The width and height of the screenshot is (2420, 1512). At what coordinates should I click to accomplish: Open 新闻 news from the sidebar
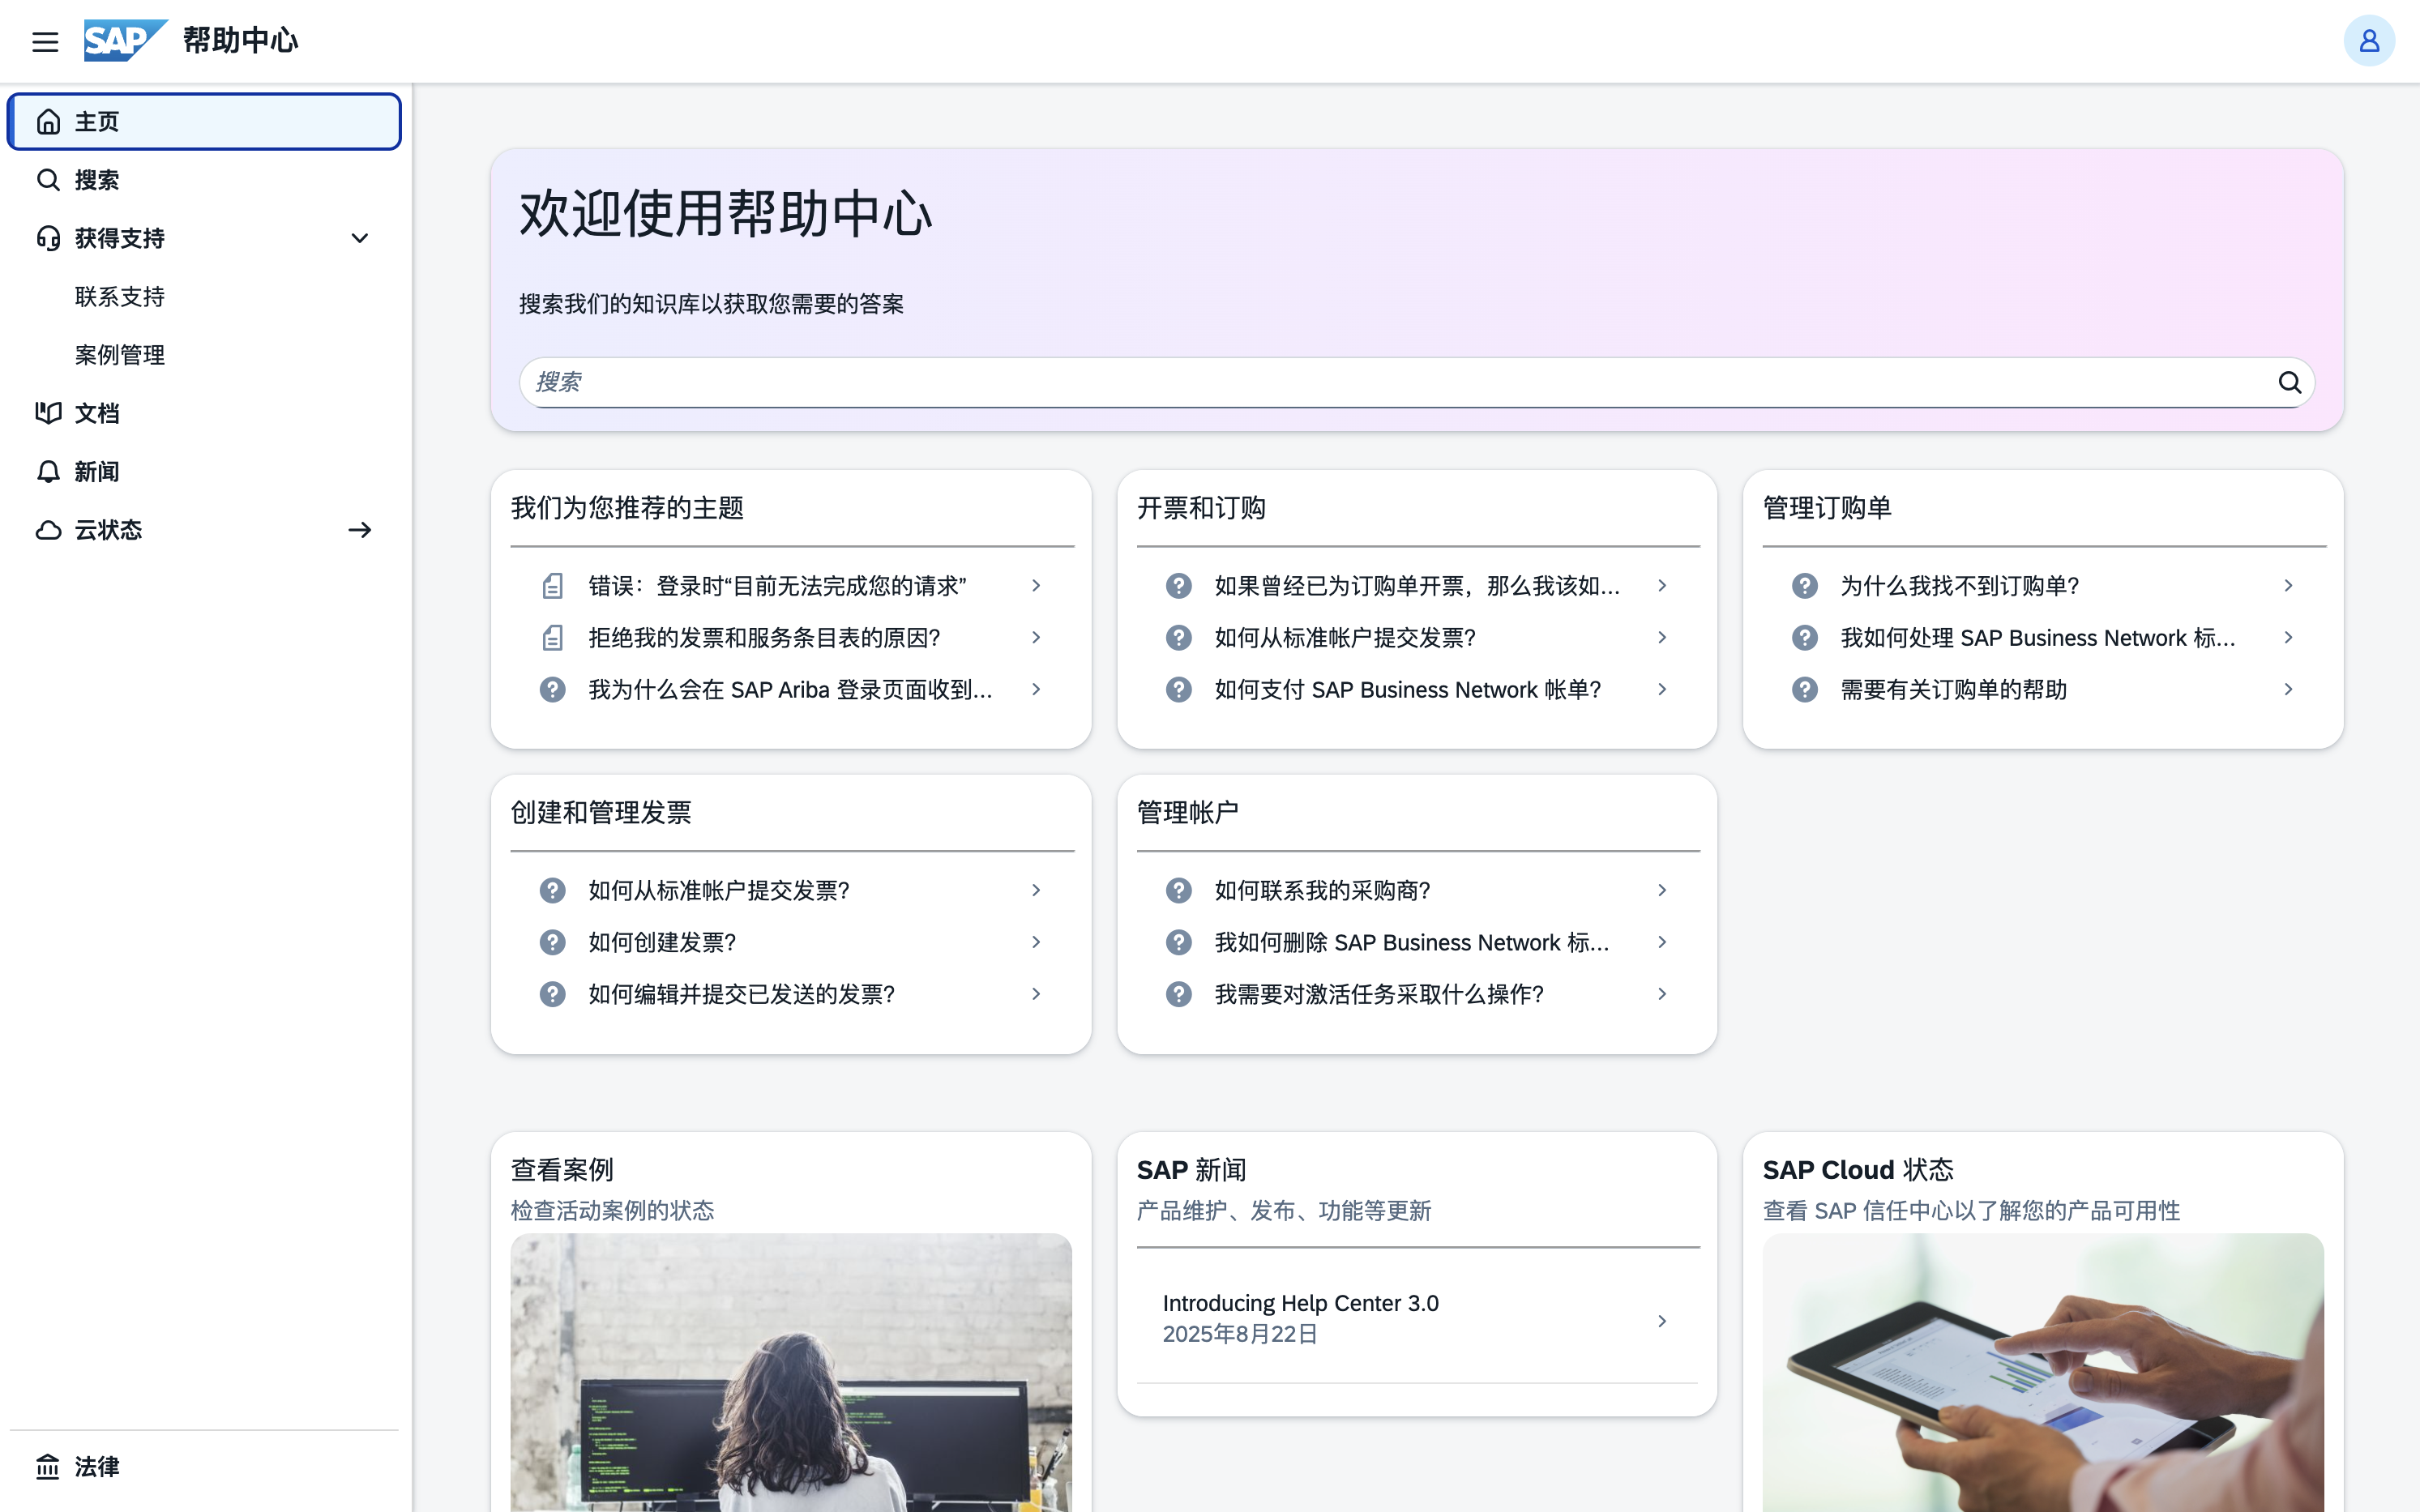coord(97,471)
